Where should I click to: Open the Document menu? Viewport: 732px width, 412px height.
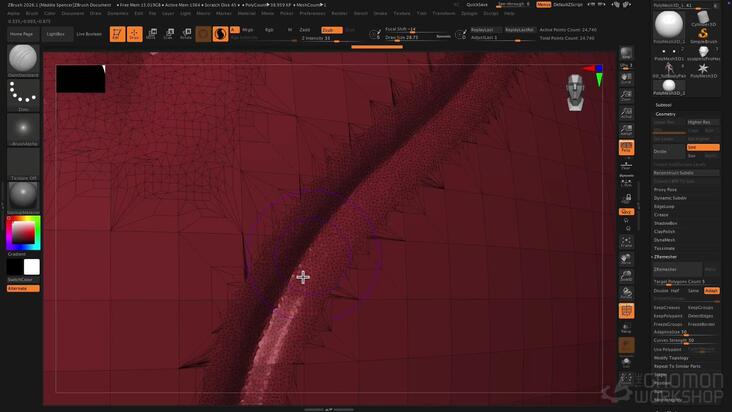73,14
